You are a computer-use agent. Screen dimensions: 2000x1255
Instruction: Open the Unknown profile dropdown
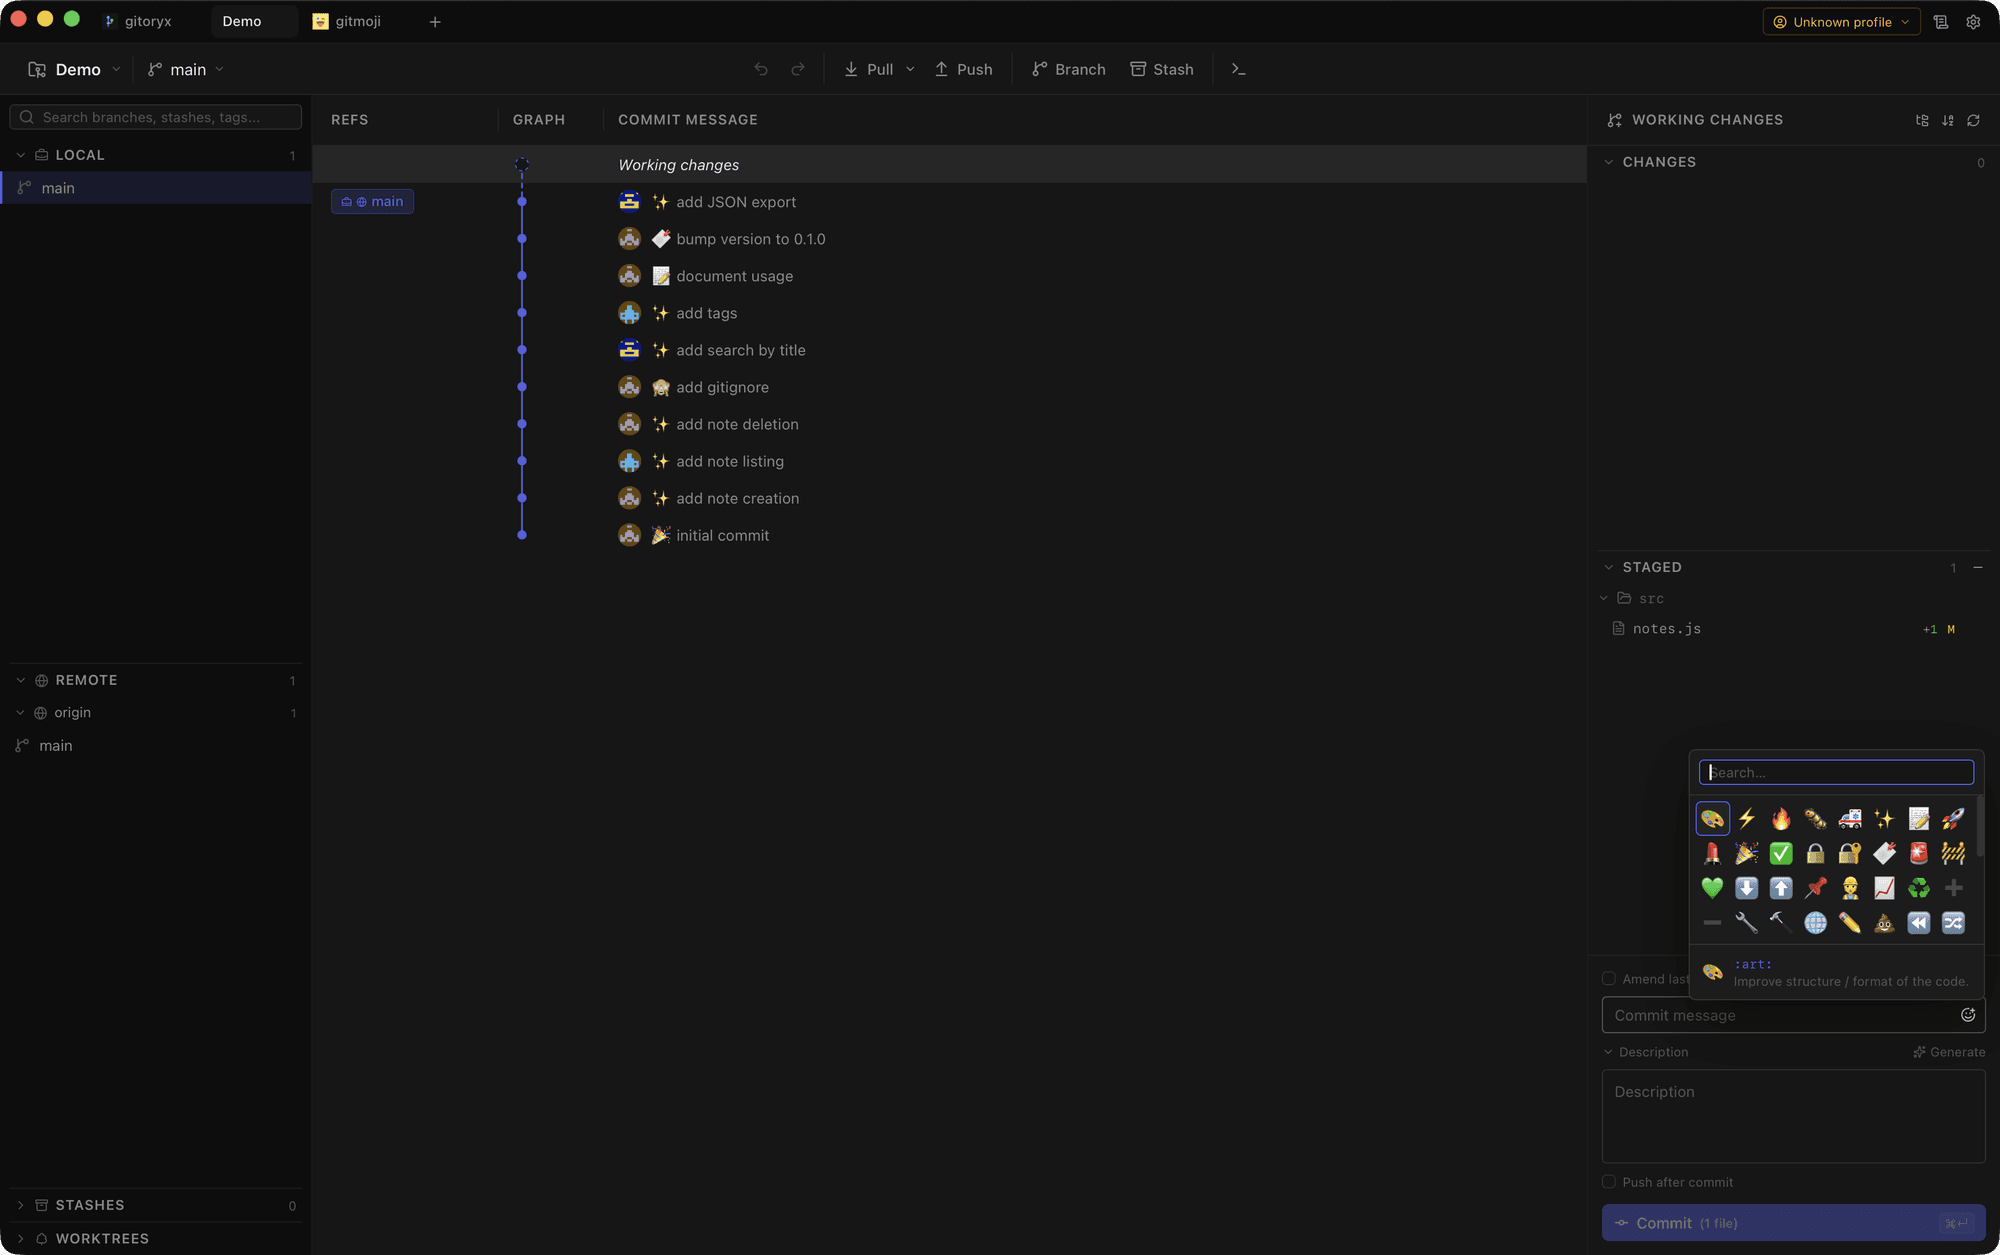click(1841, 22)
